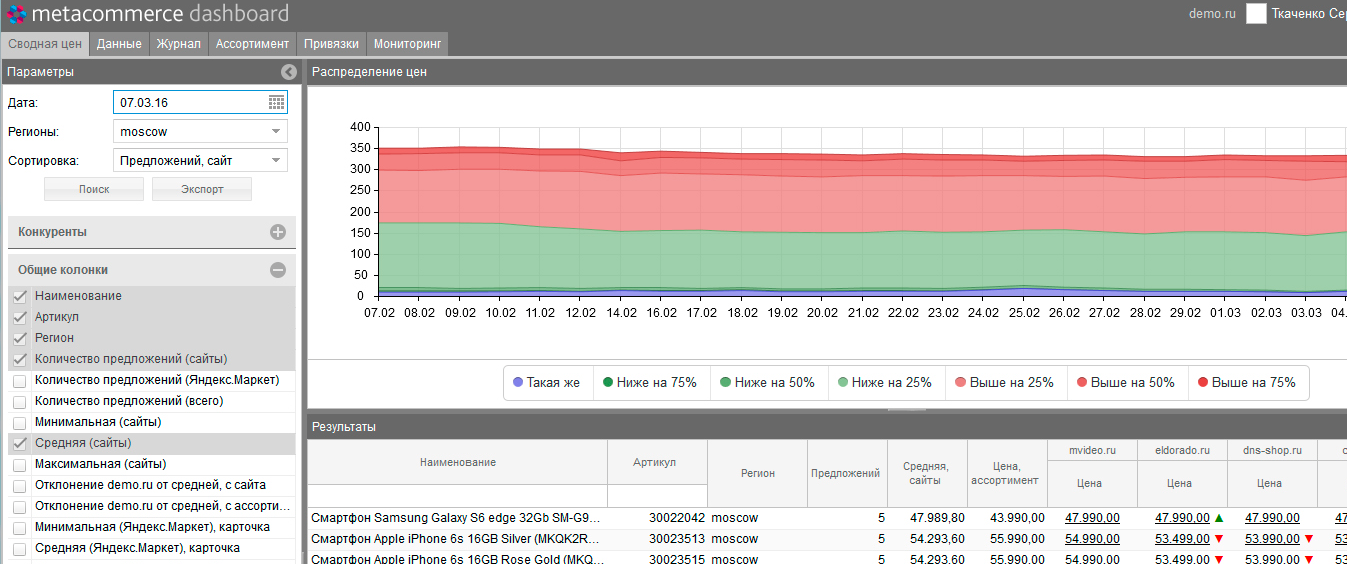Open the Сортировка dropdown list
Image resolution: width=1347 pixels, height=564 pixels.
(276, 161)
